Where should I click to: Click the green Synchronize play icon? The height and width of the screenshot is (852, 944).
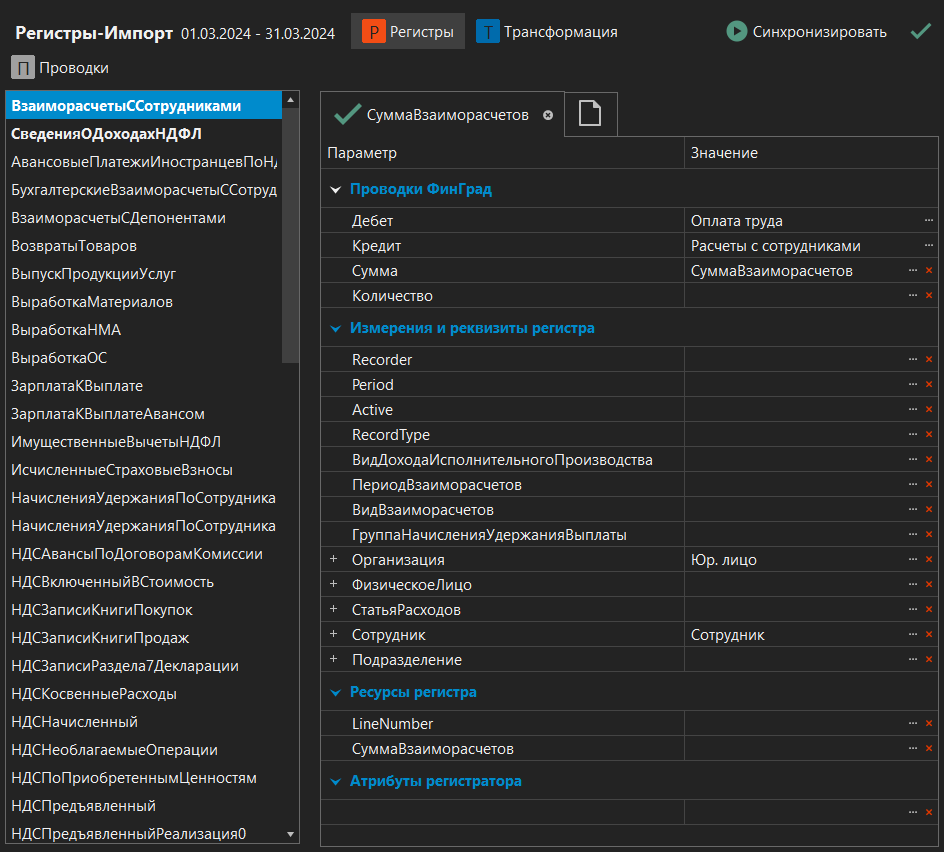737,32
